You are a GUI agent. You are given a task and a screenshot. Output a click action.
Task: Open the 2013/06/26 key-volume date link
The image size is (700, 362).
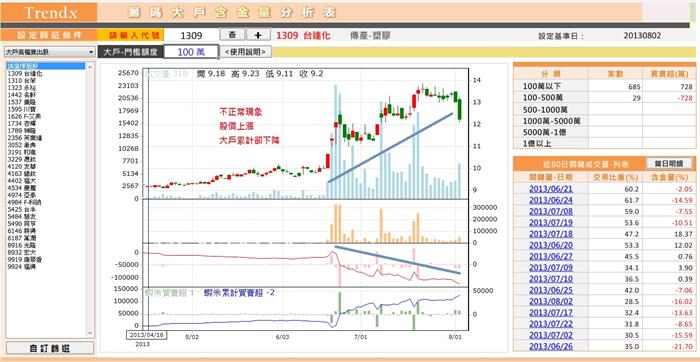(x=550, y=346)
